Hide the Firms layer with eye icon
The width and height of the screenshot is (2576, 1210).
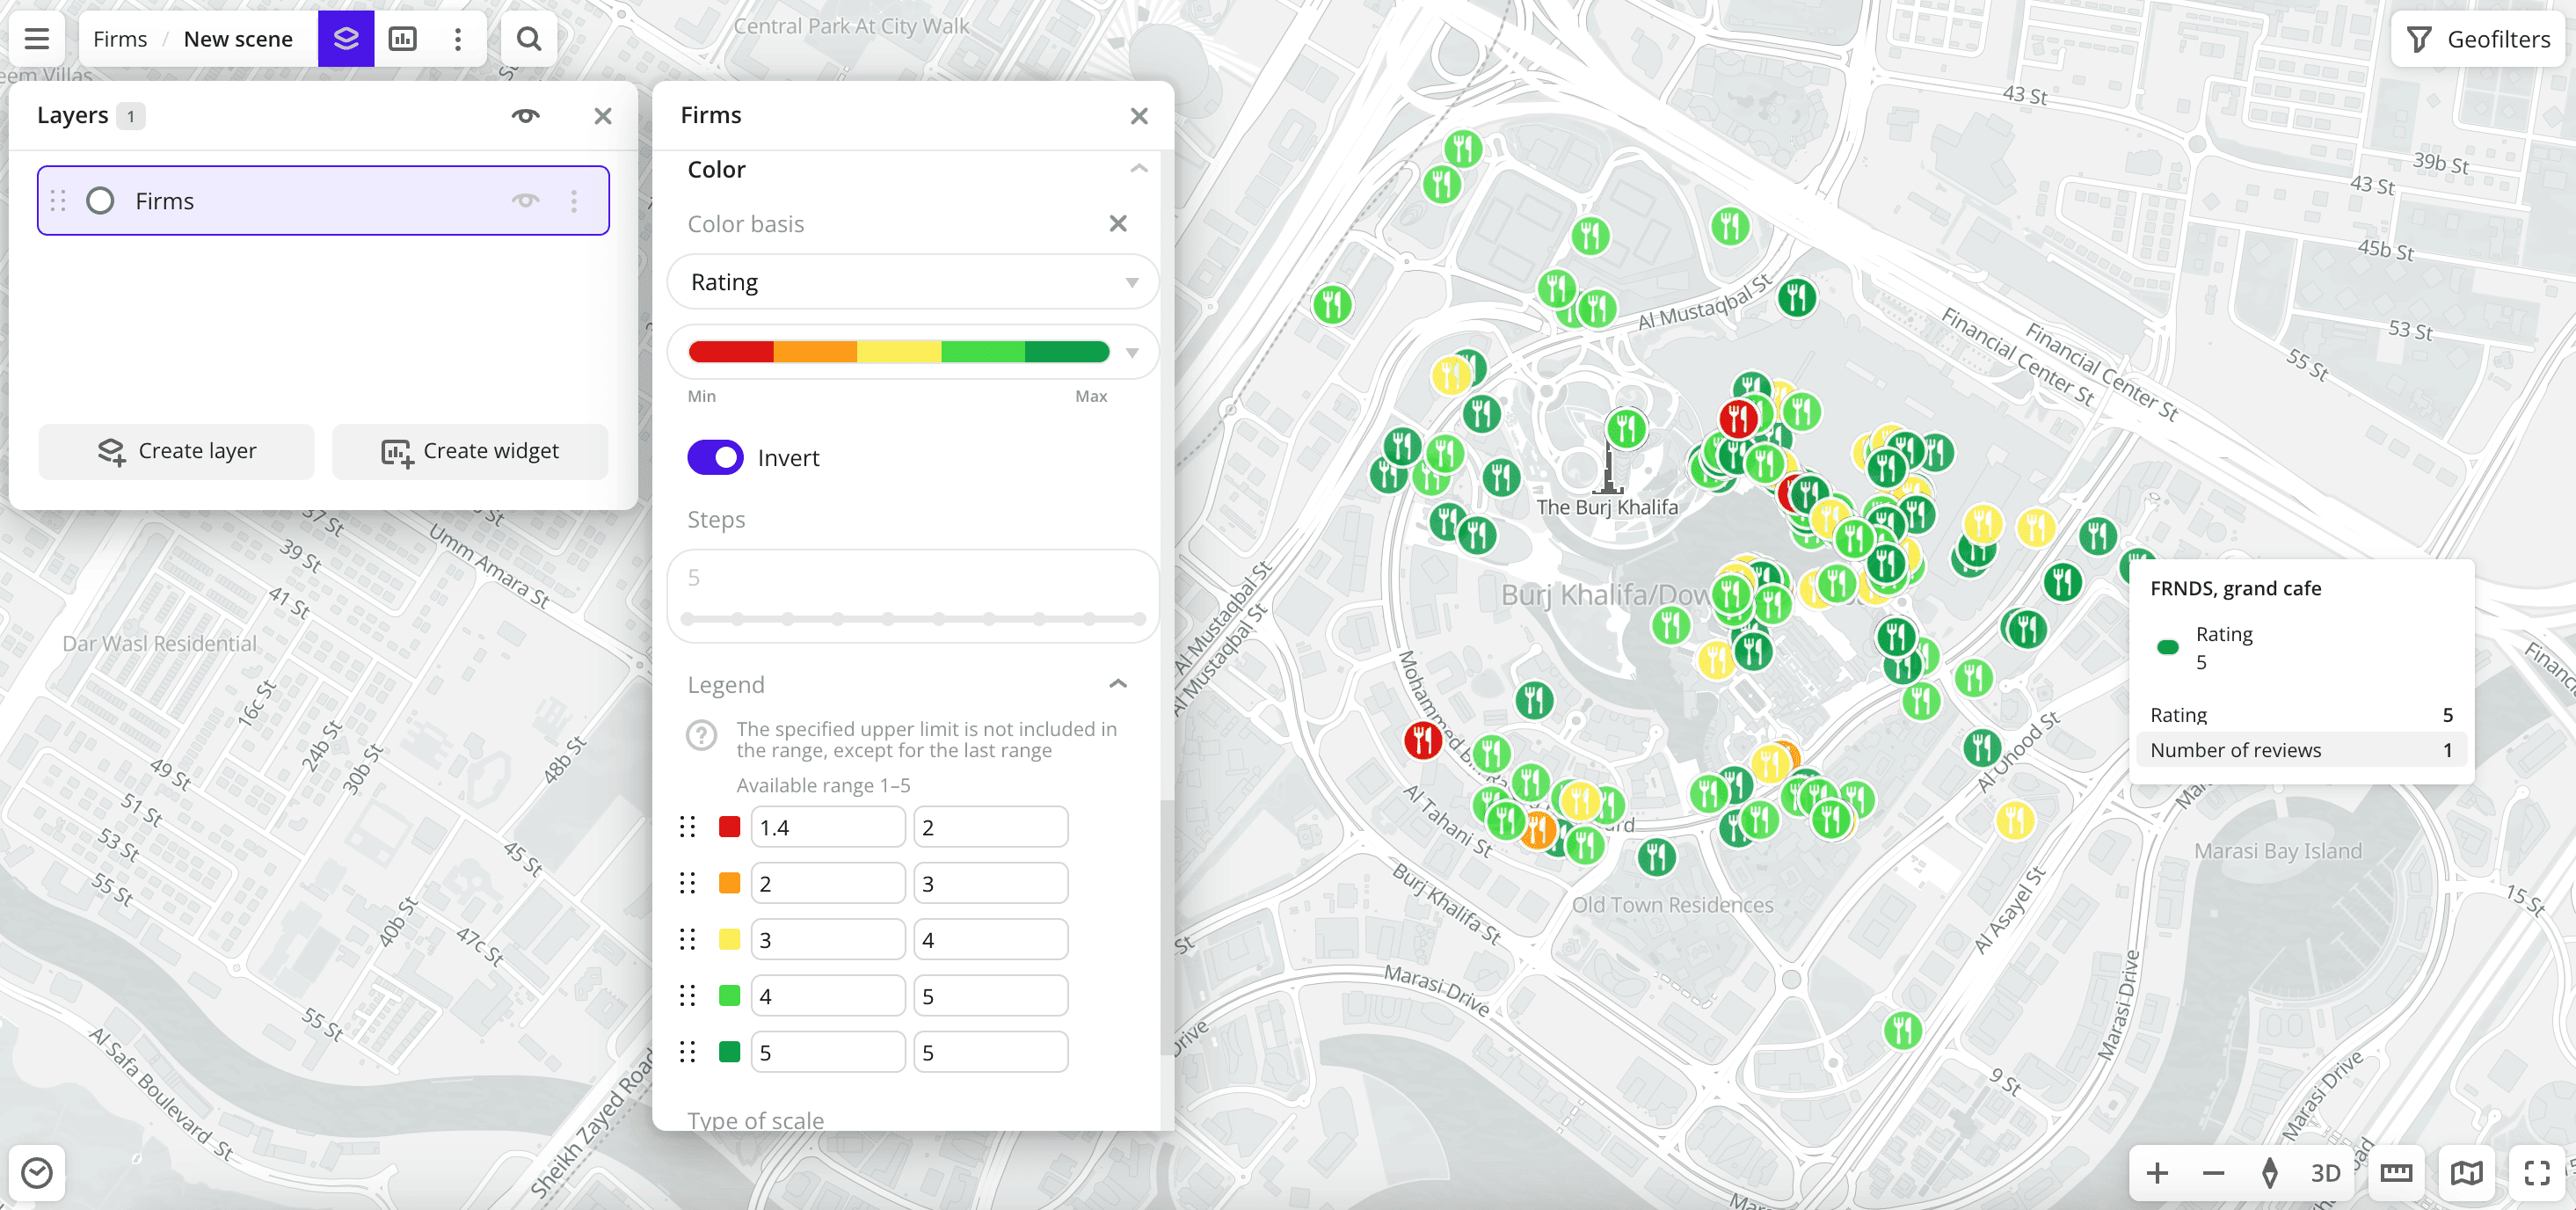[525, 201]
